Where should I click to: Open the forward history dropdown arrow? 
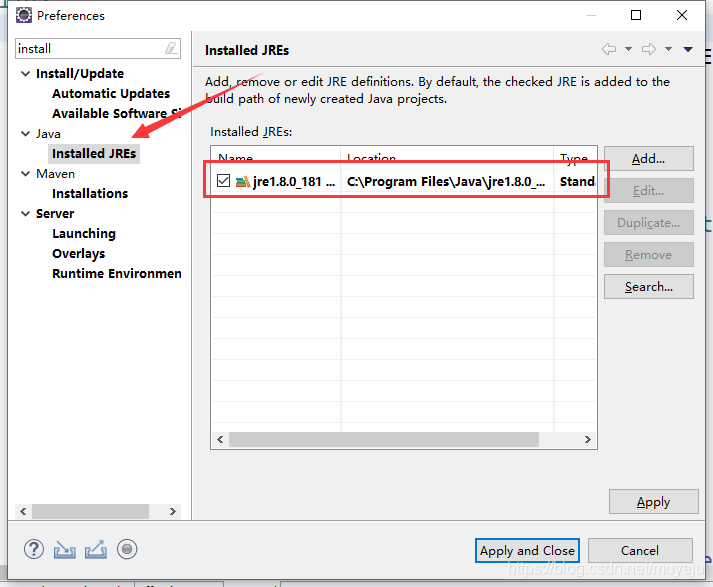(x=668, y=49)
